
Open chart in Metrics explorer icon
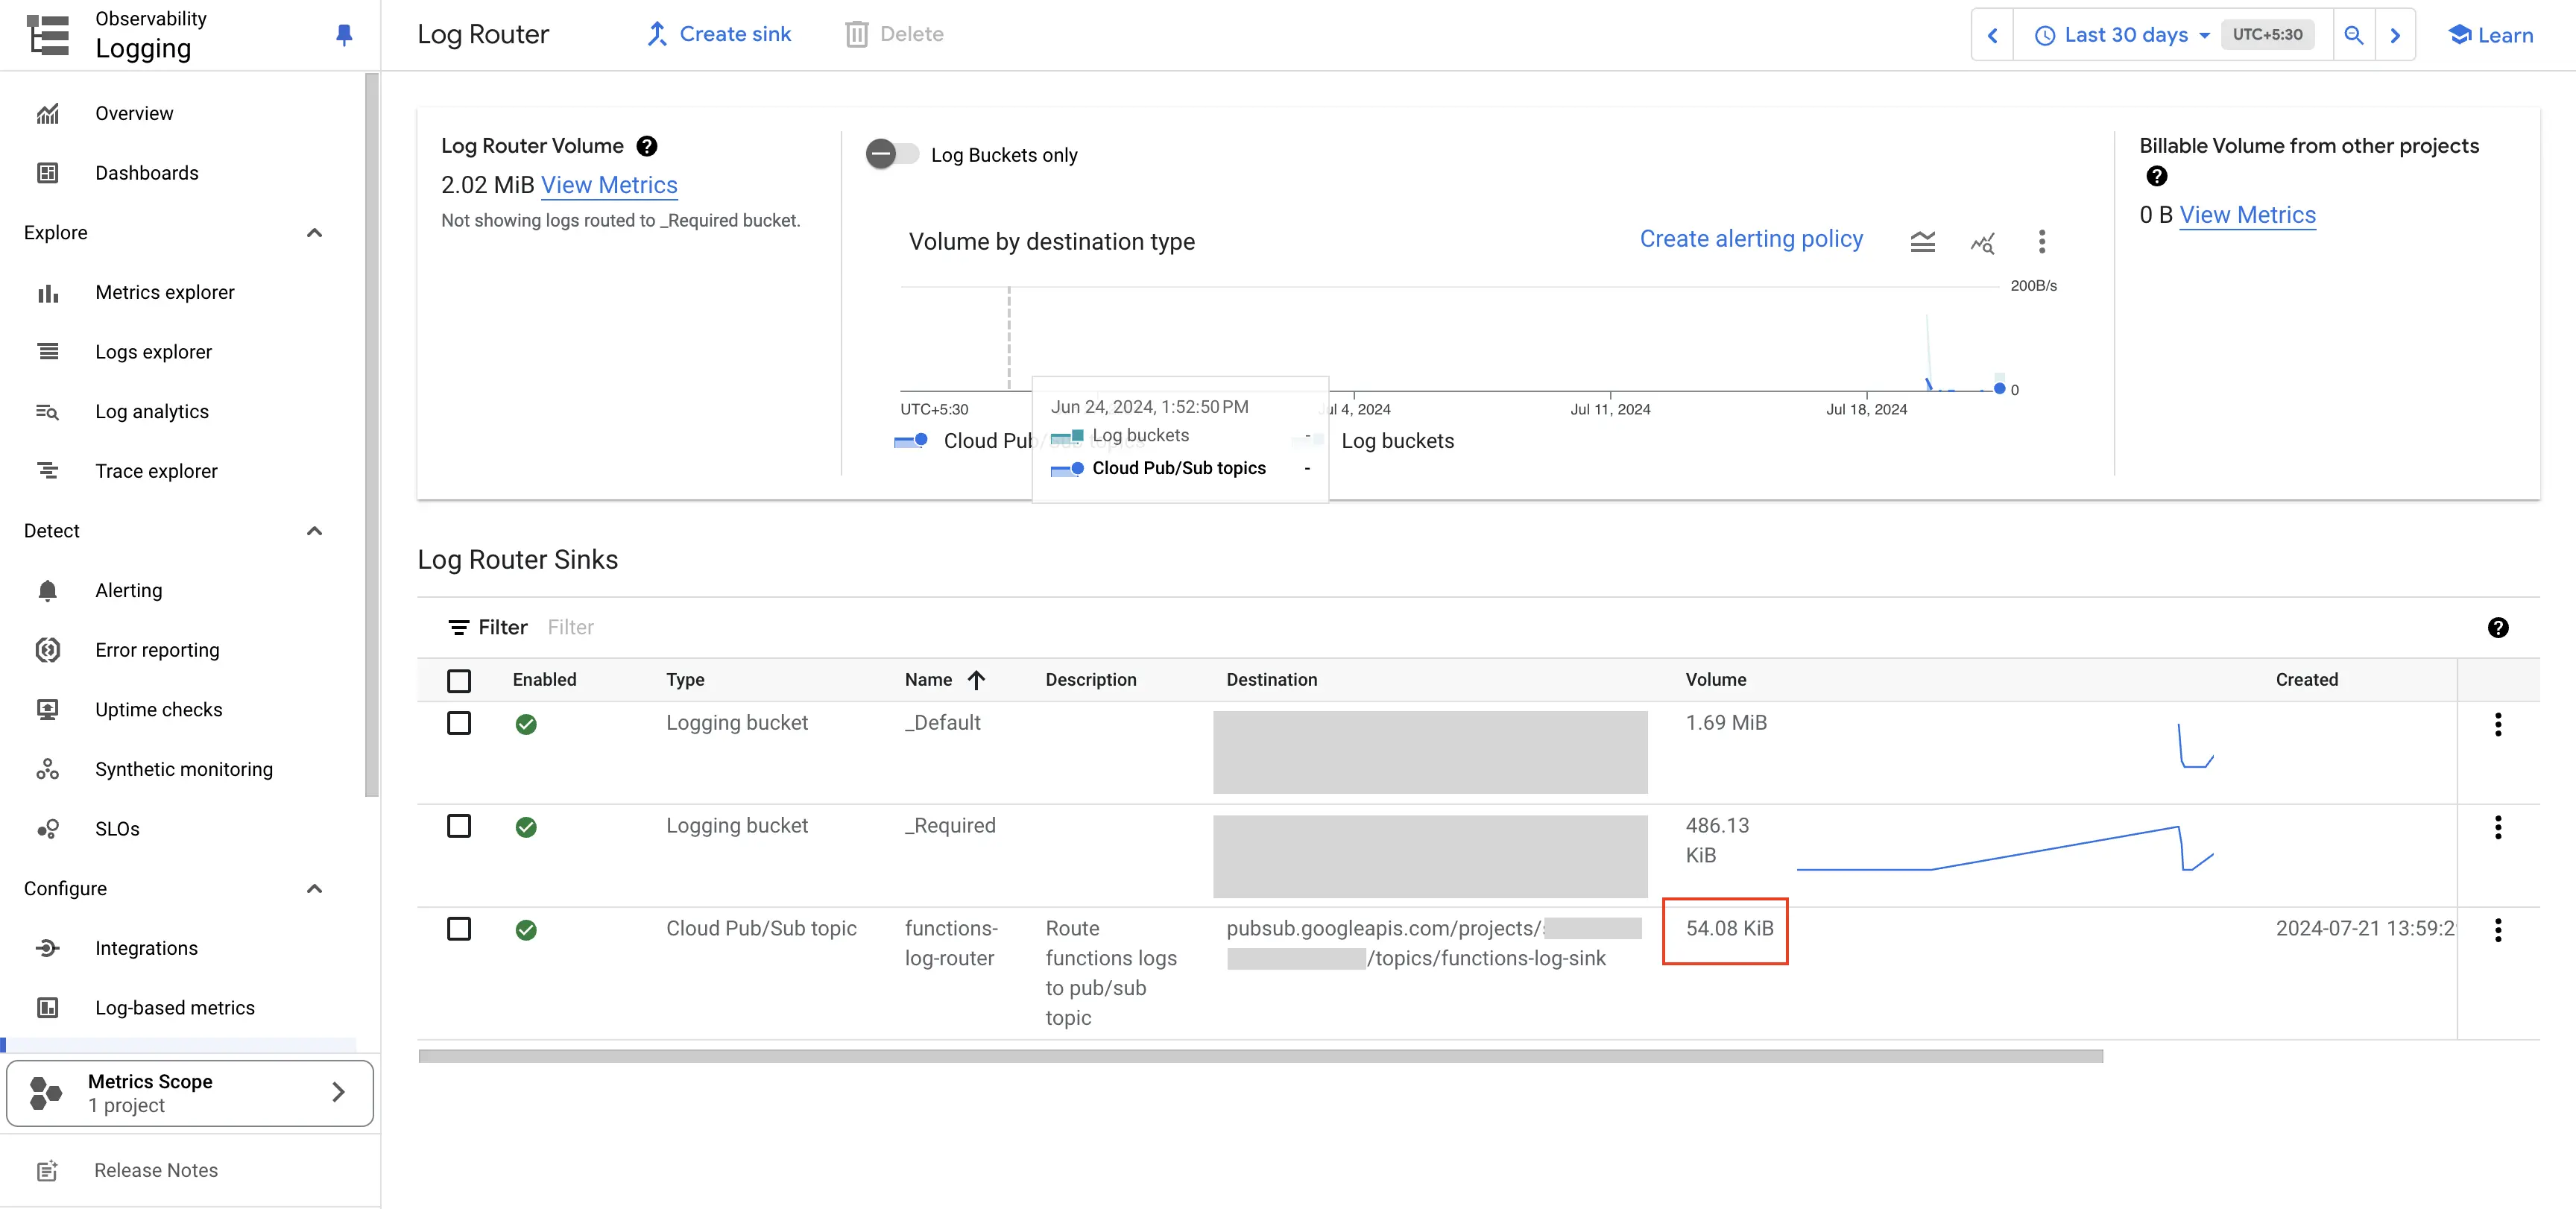1982,242
